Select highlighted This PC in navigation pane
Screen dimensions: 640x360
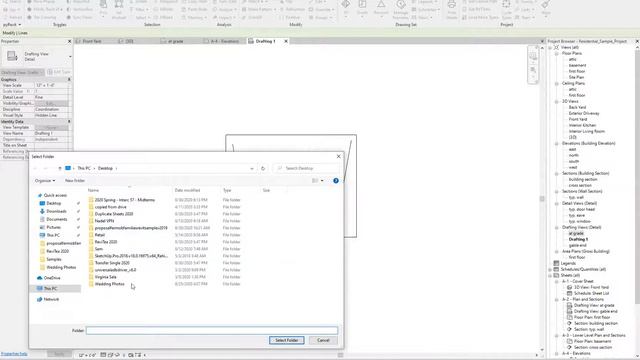tap(50, 289)
